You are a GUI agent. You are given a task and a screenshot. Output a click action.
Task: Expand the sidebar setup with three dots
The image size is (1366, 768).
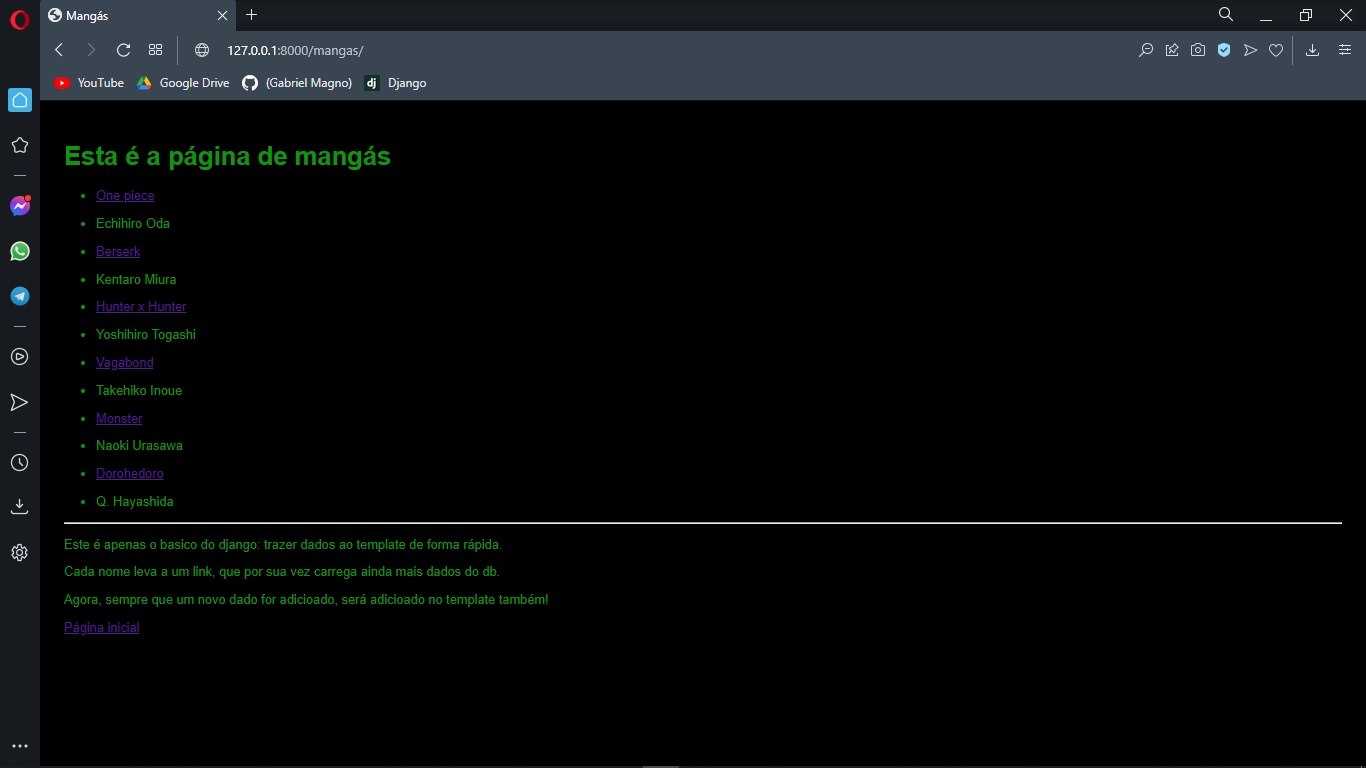pos(19,745)
